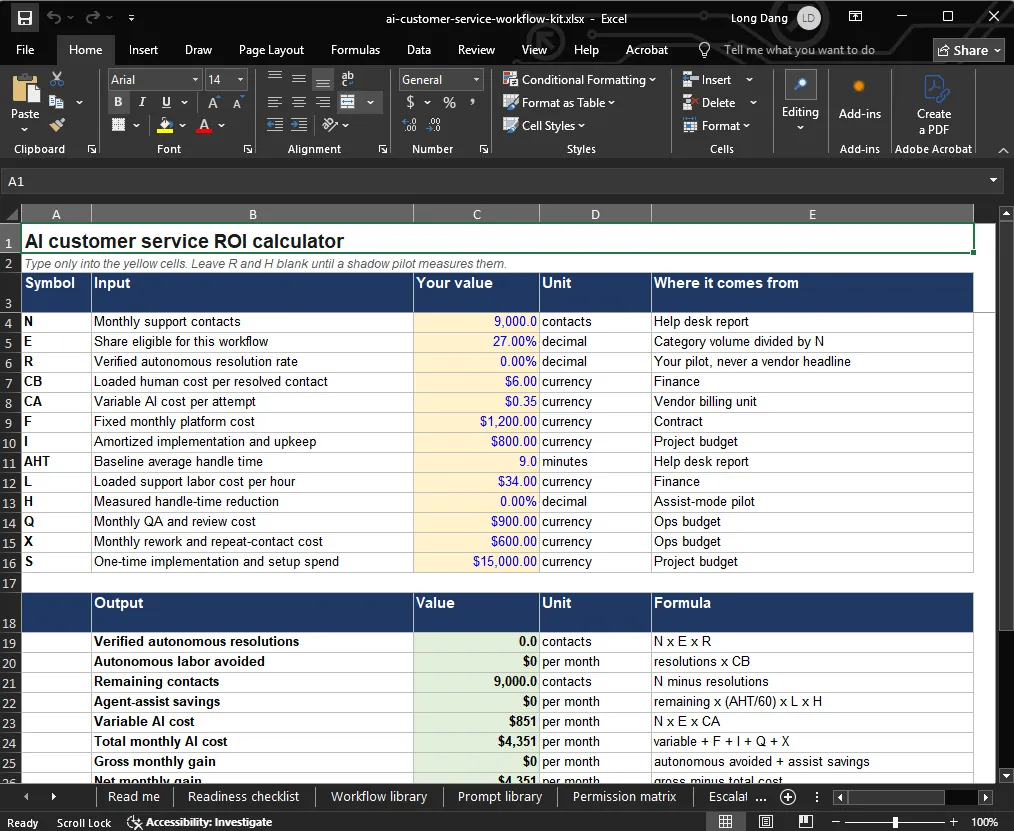Expand Conditional Formatting menu
Viewport: 1014px width, 831px height.
579,80
